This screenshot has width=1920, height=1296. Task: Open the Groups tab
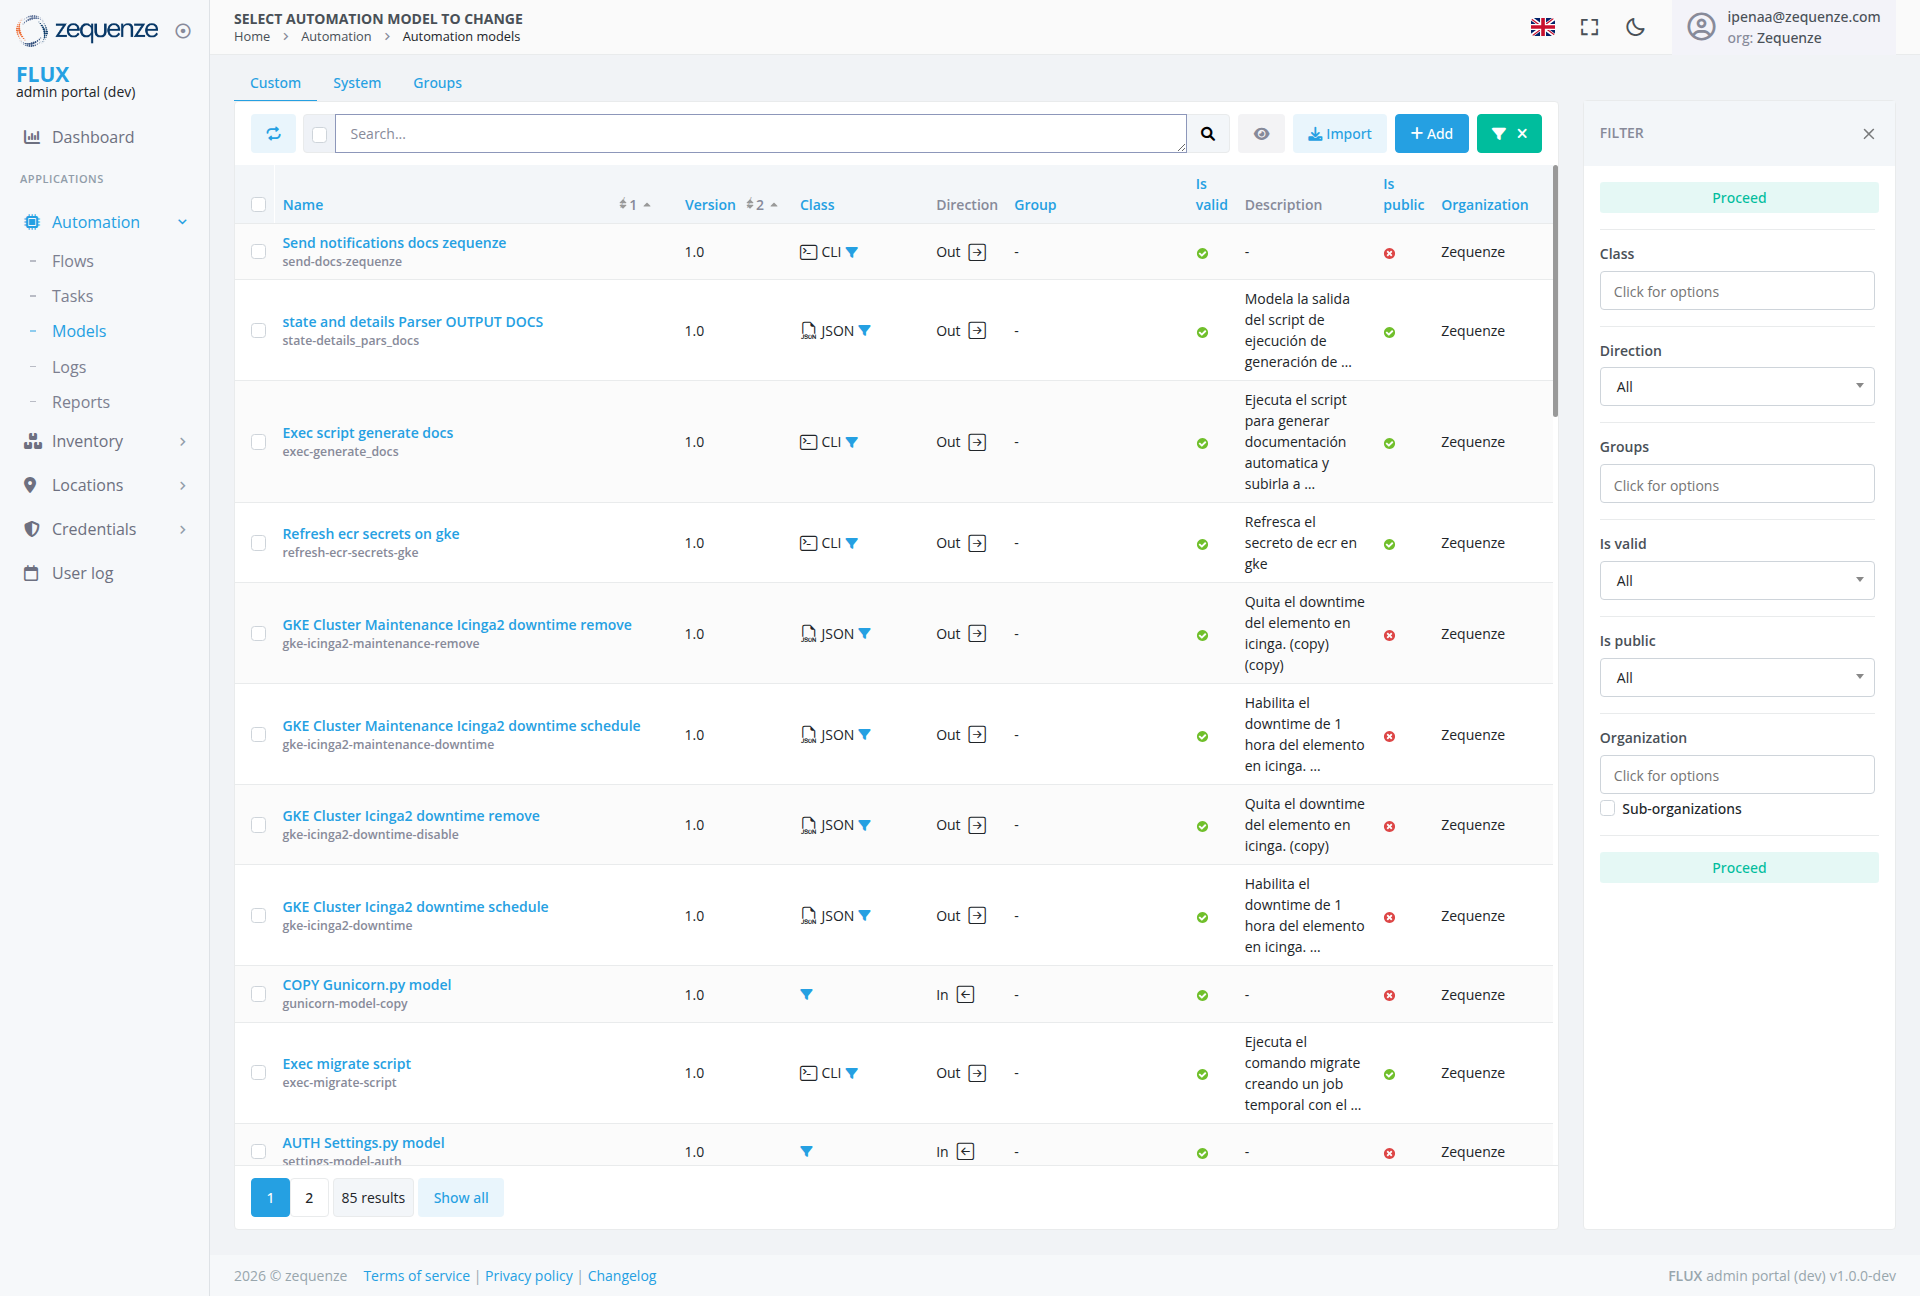pos(437,82)
